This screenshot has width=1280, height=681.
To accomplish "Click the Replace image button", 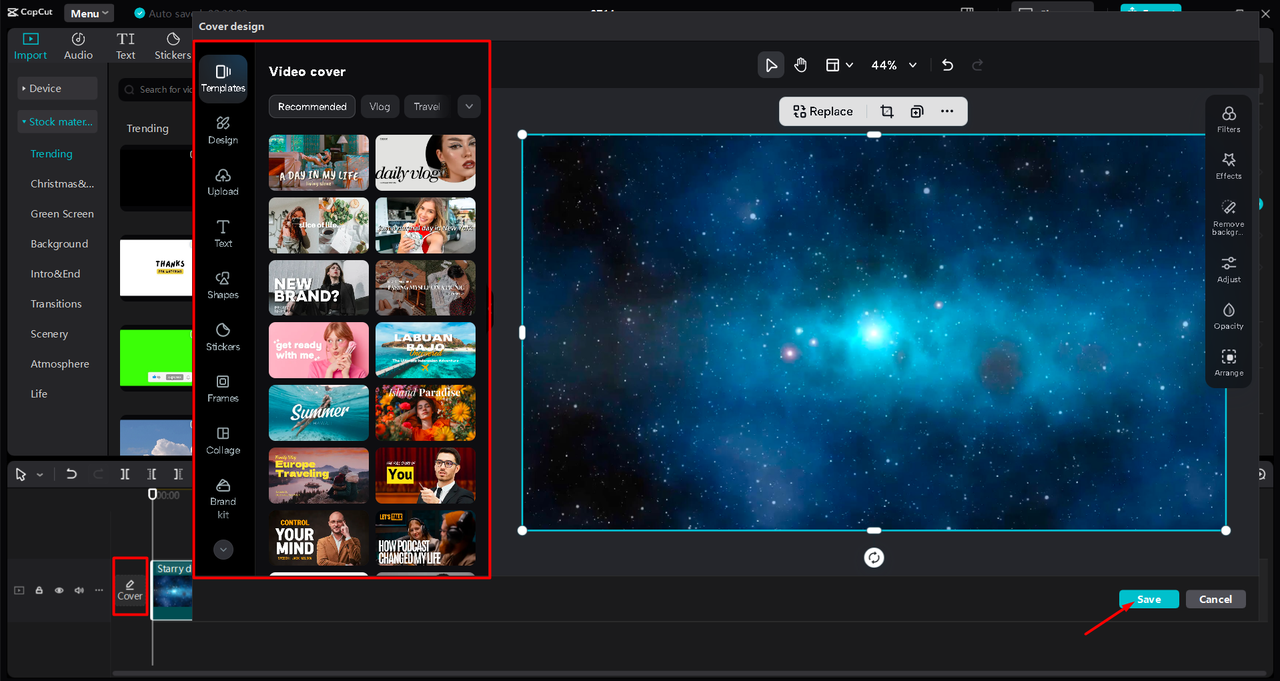I will 823,111.
